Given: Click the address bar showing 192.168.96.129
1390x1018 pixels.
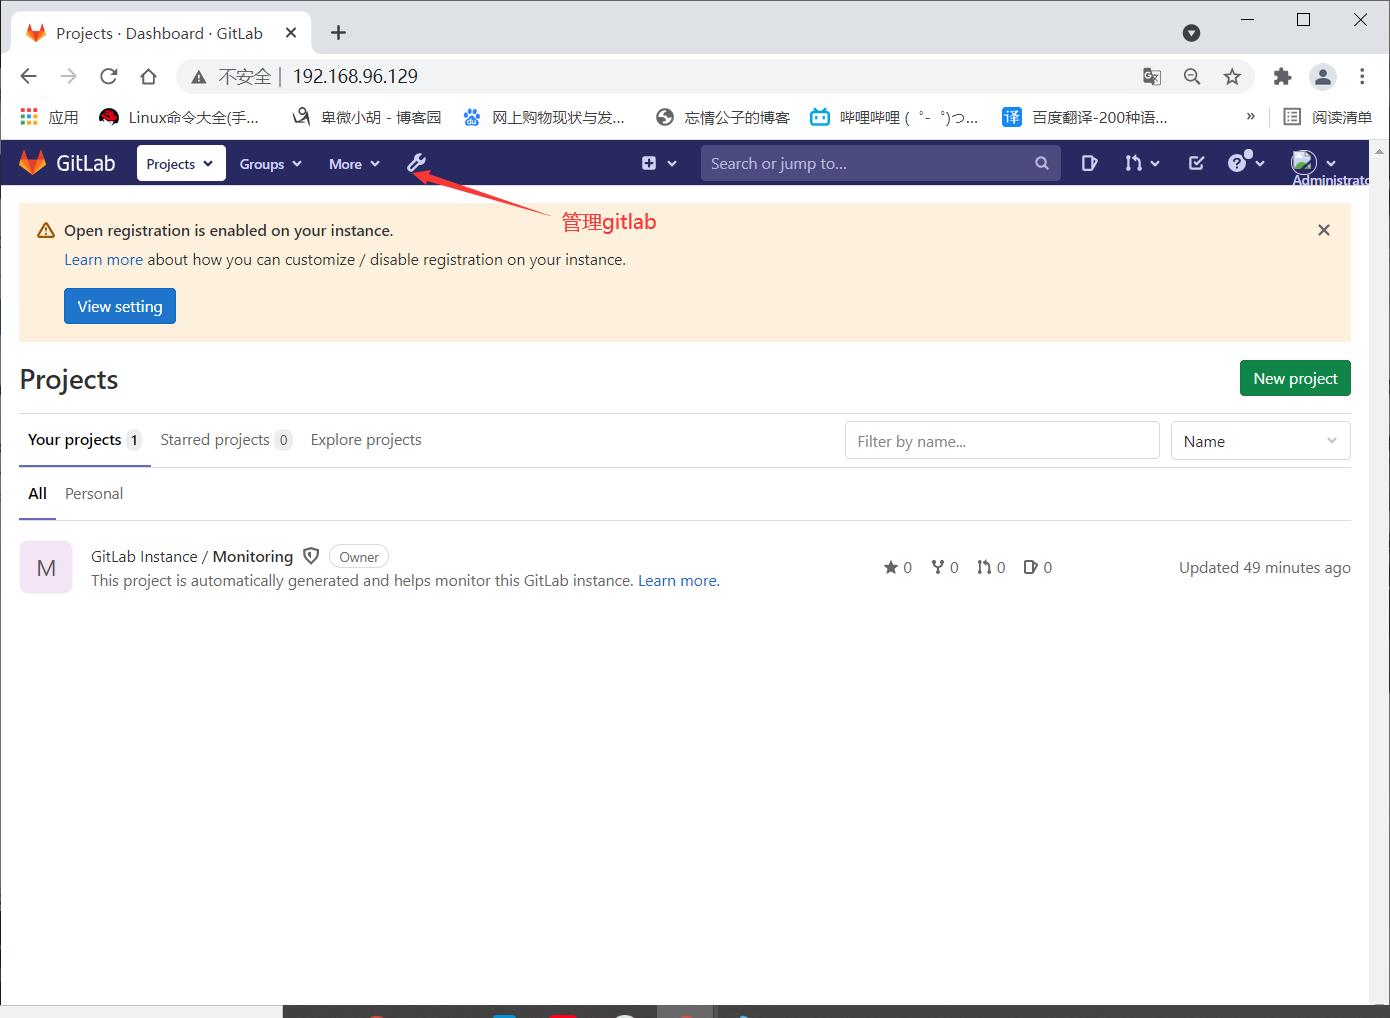Looking at the screenshot, I should click(x=355, y=76).
